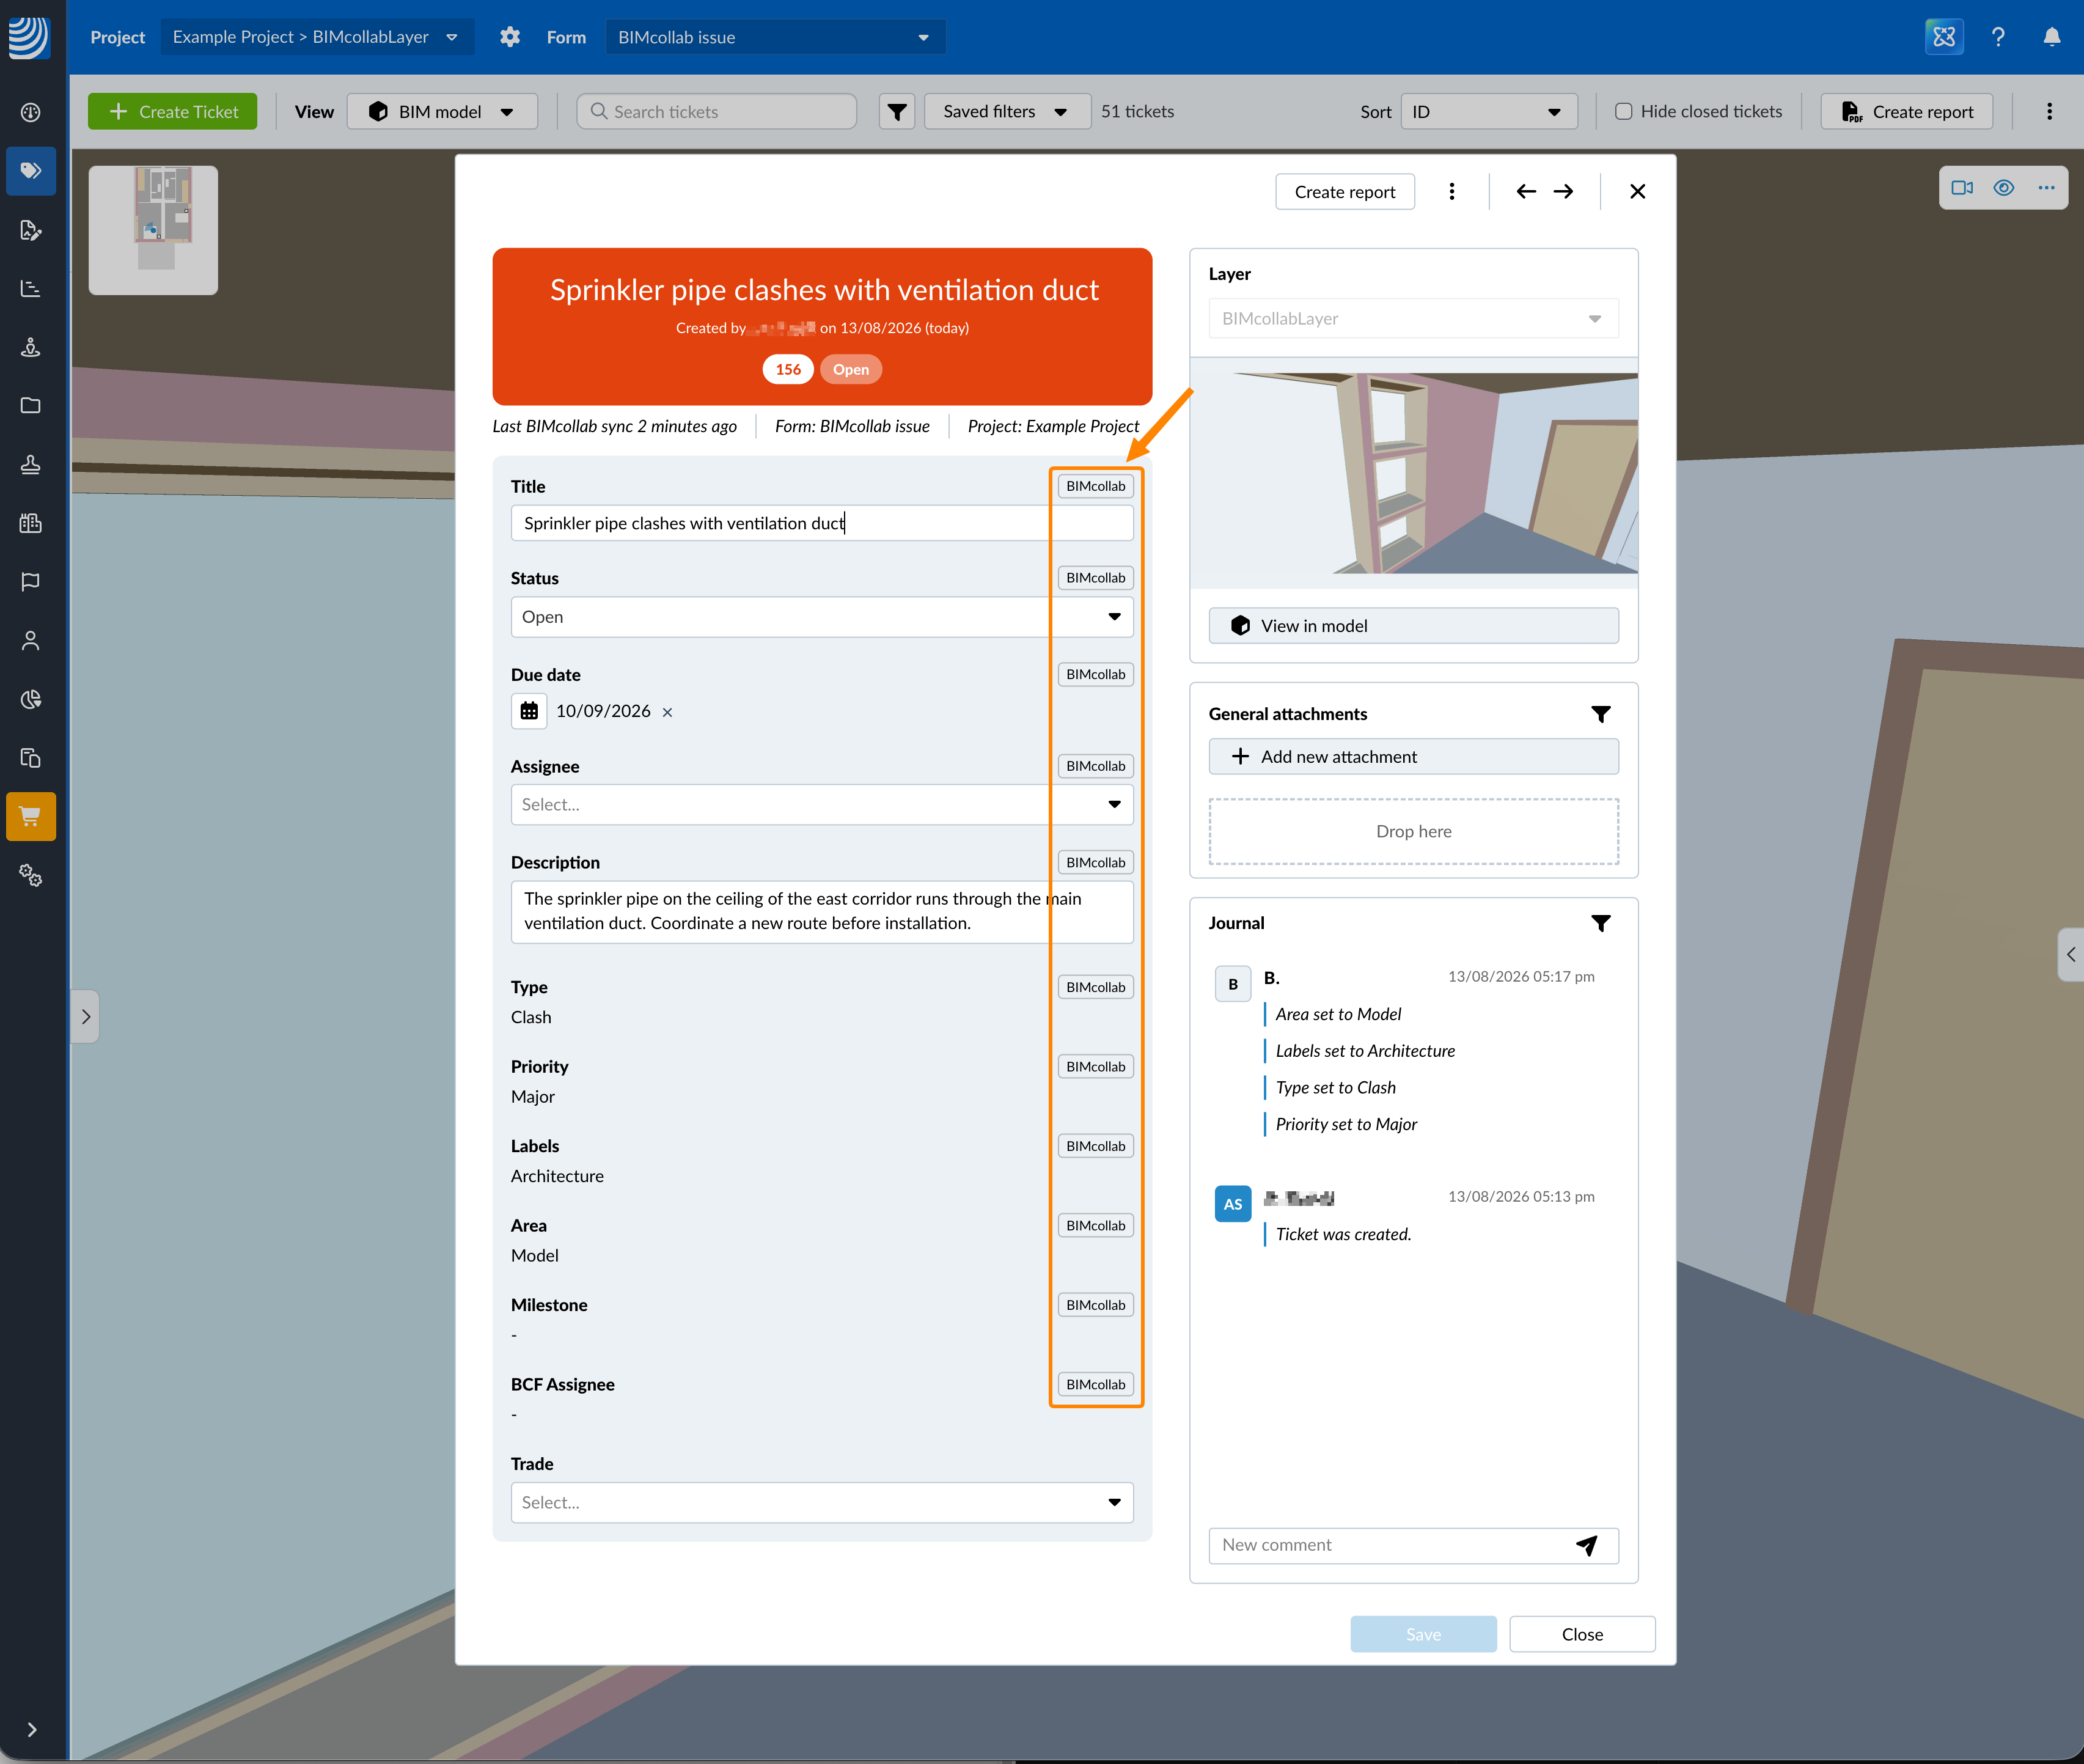Open the gears settings icon in sidebar
Image resolution: width=2084 pixels, height=1764 pixels.
(31, 876)
